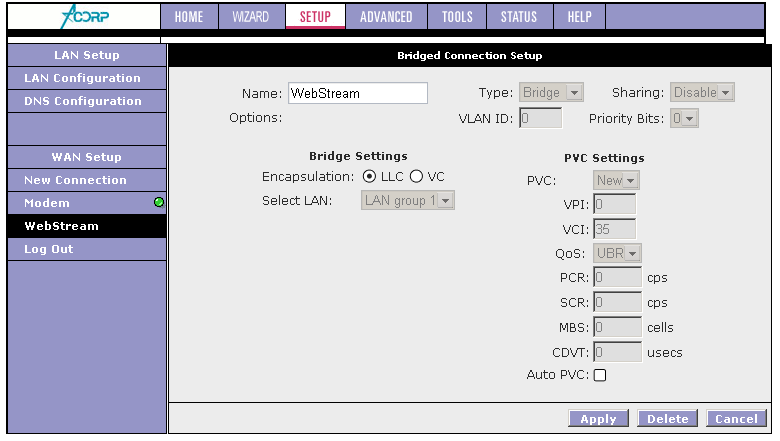Select VC encapsulation radio button

tap(417, 177)
